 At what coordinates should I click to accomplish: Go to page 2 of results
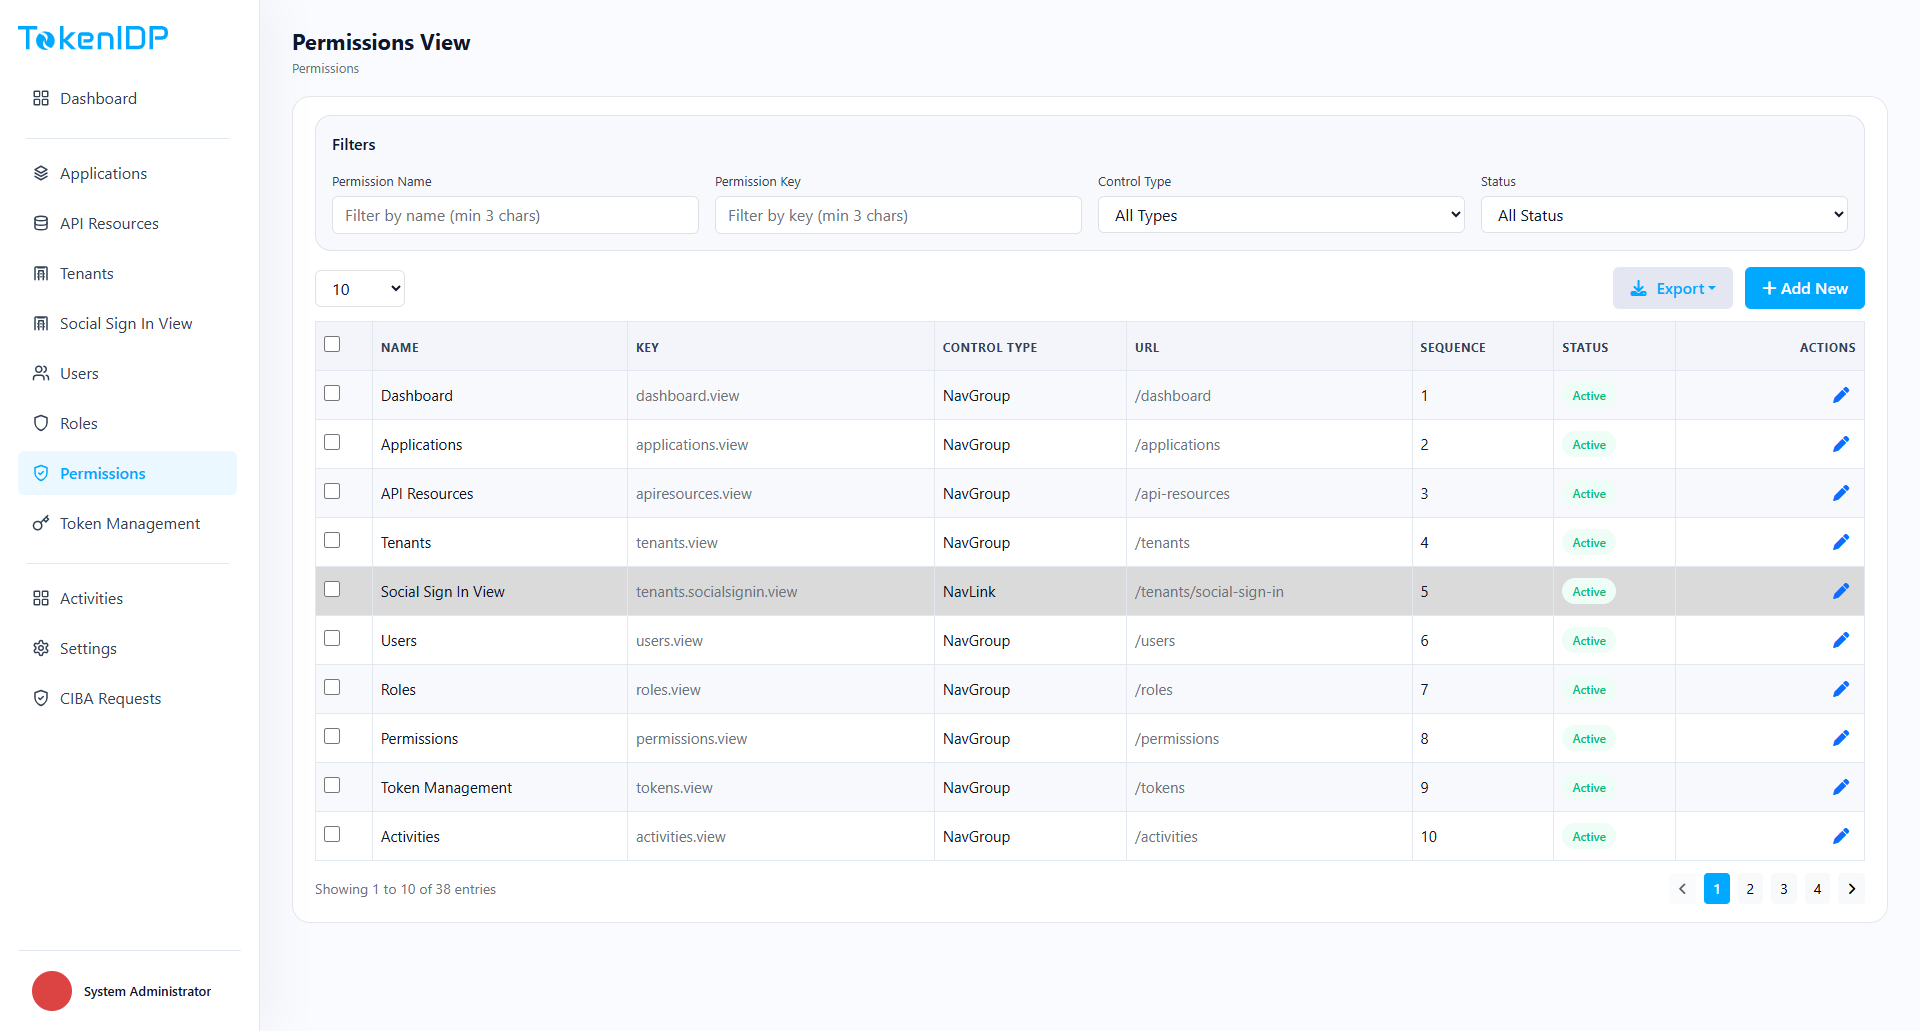[x=1750, y=889]
